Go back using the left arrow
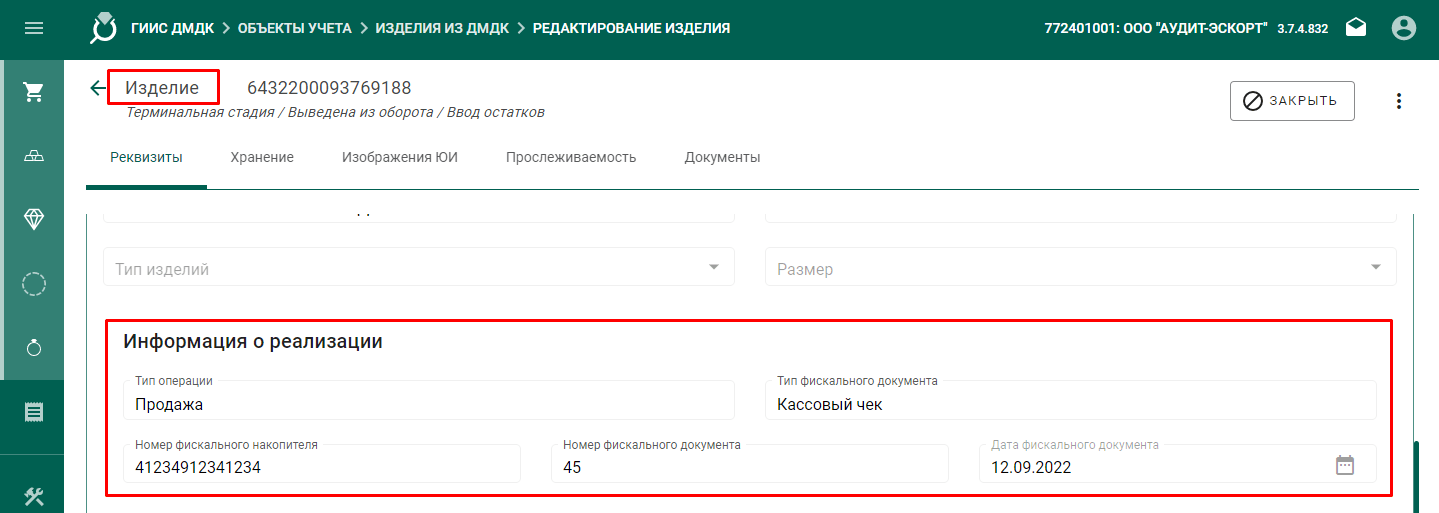The image size is (1439, 513). 97,88
